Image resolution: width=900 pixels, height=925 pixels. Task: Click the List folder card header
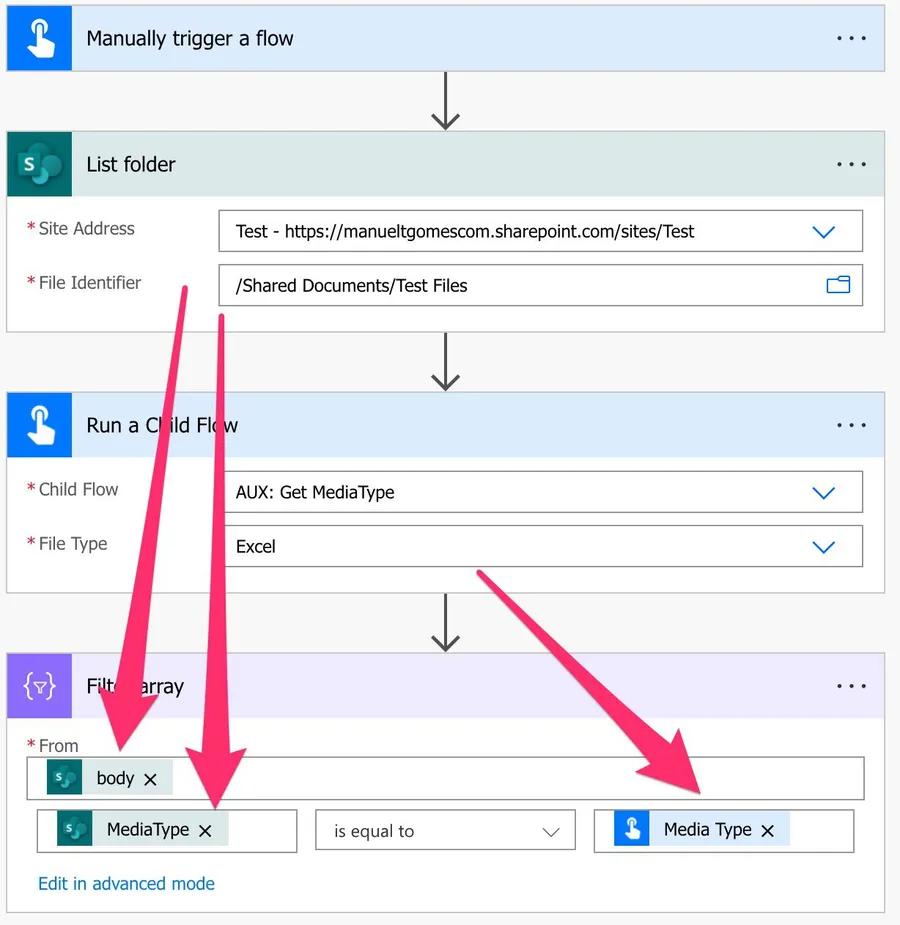pyautogui.click(x=450, y=164)
